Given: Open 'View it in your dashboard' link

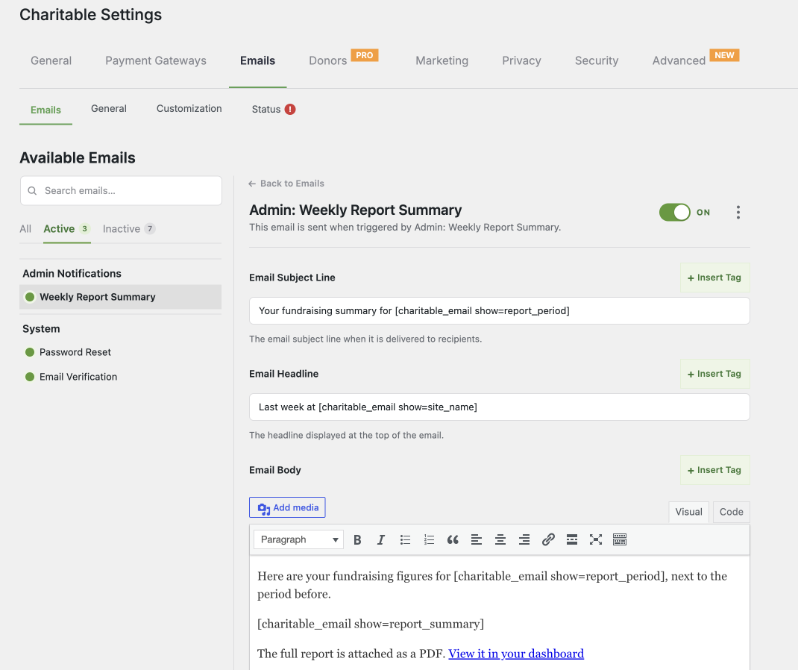Looking at the screenshot, I should (x=516, y=654).
